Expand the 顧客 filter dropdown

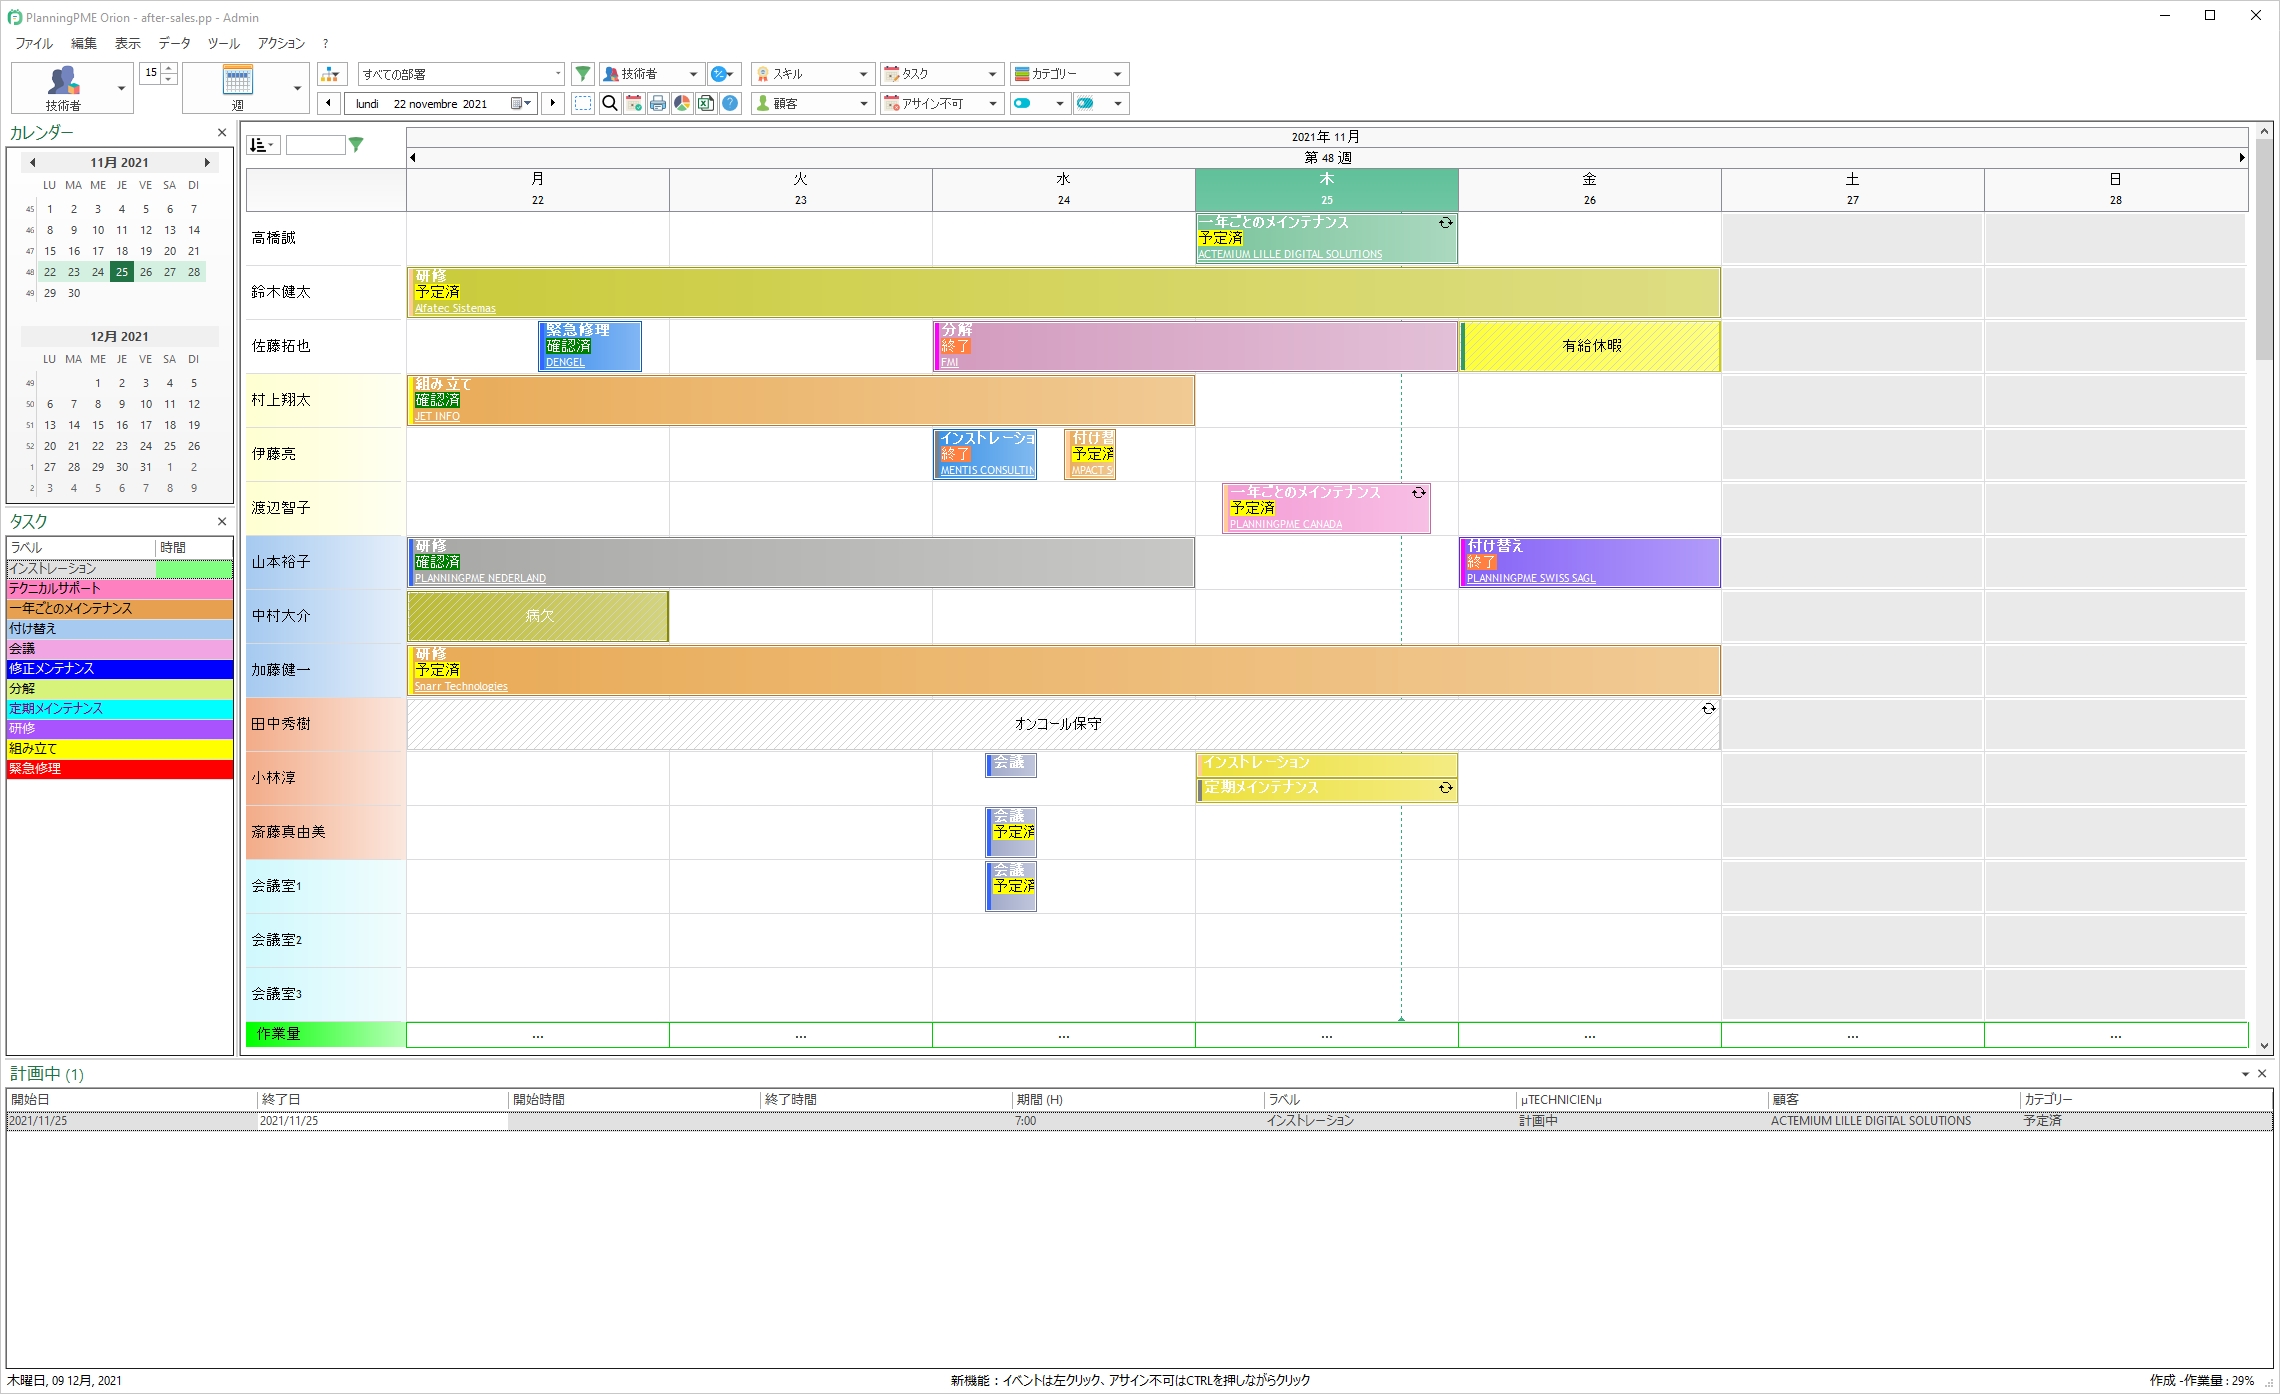[863, 103]
